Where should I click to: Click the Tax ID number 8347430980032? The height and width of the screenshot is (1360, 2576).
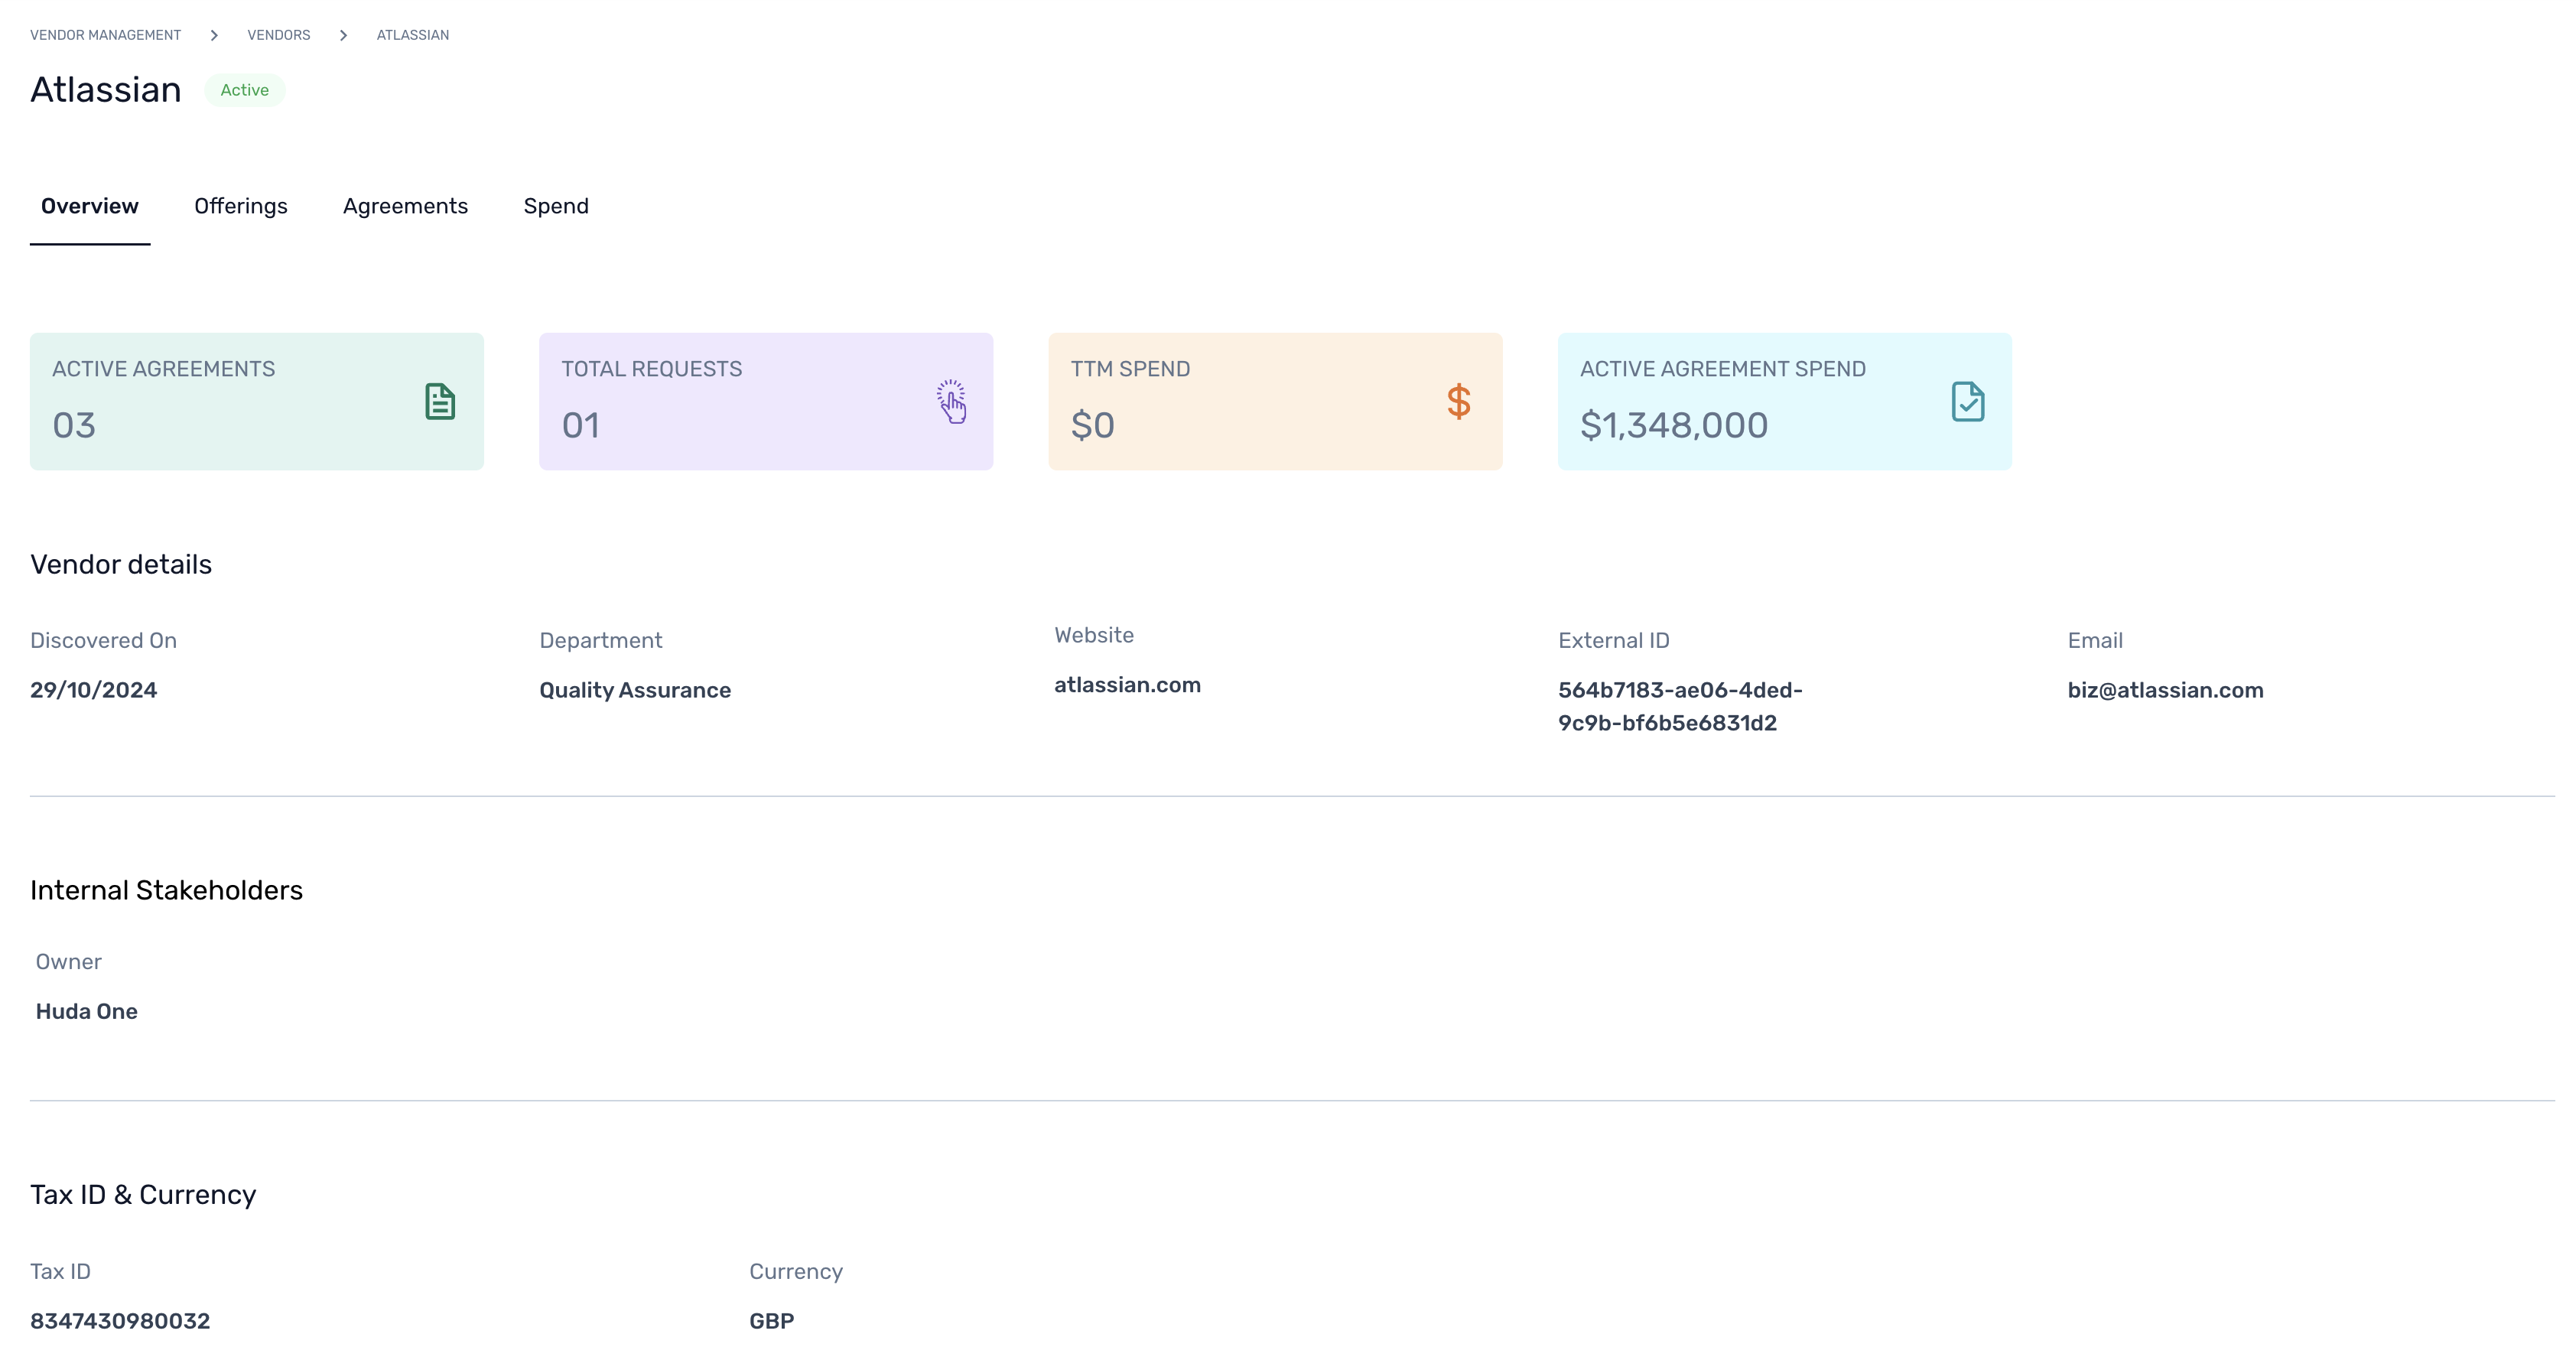coord(120,1321)
